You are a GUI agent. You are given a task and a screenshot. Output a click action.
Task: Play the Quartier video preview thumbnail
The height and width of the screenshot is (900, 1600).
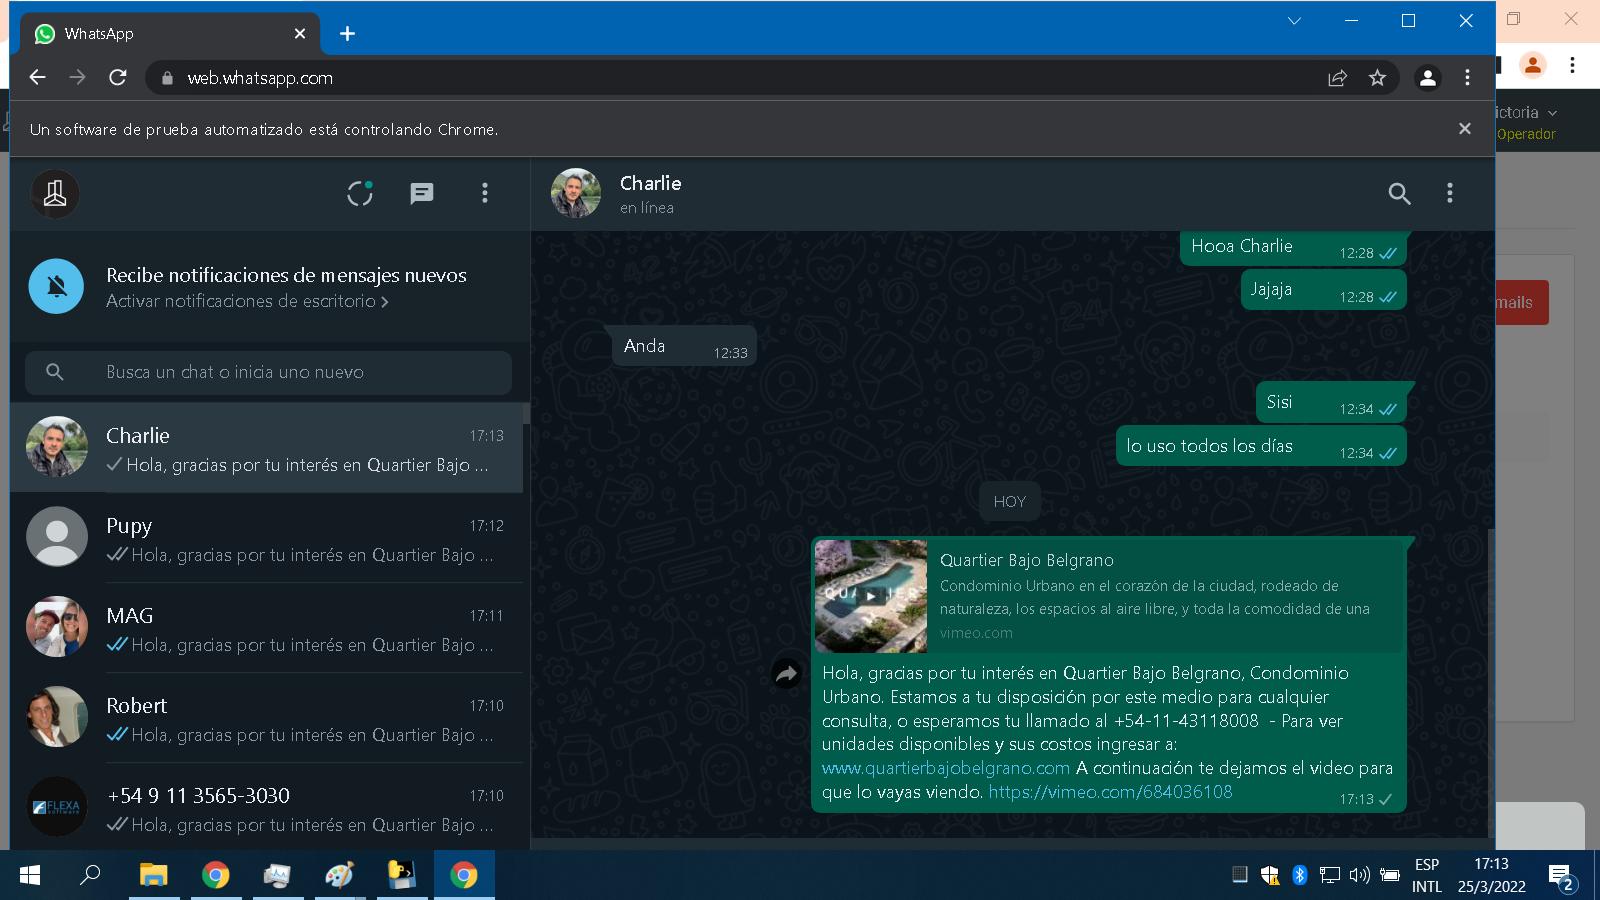(871, 596)
